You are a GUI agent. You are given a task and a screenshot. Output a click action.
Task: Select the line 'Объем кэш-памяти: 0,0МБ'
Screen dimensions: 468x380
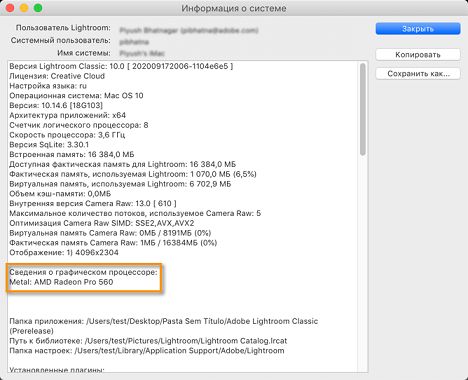(x=60, y=194)
